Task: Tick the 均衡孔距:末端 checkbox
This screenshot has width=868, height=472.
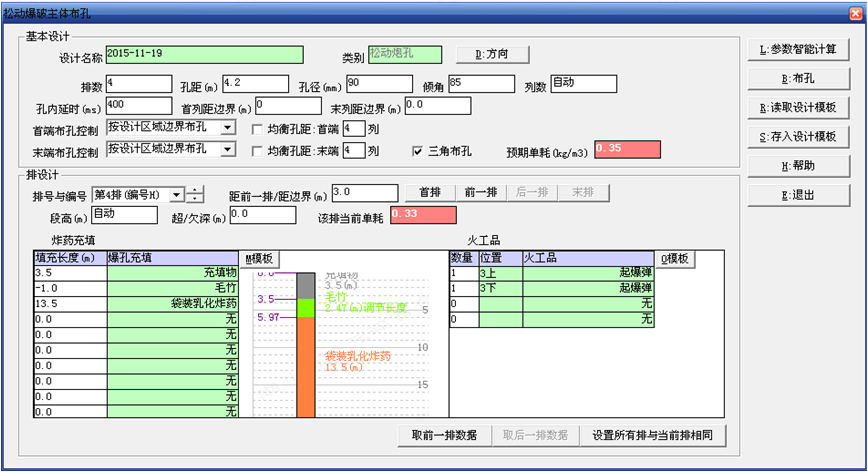Action: click(258, 151)
